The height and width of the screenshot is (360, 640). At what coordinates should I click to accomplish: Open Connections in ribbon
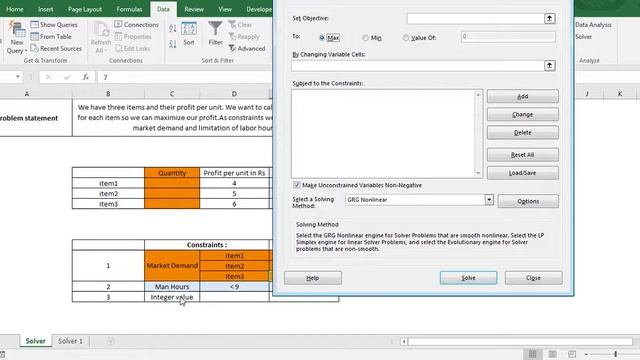(x=136, y=24)
